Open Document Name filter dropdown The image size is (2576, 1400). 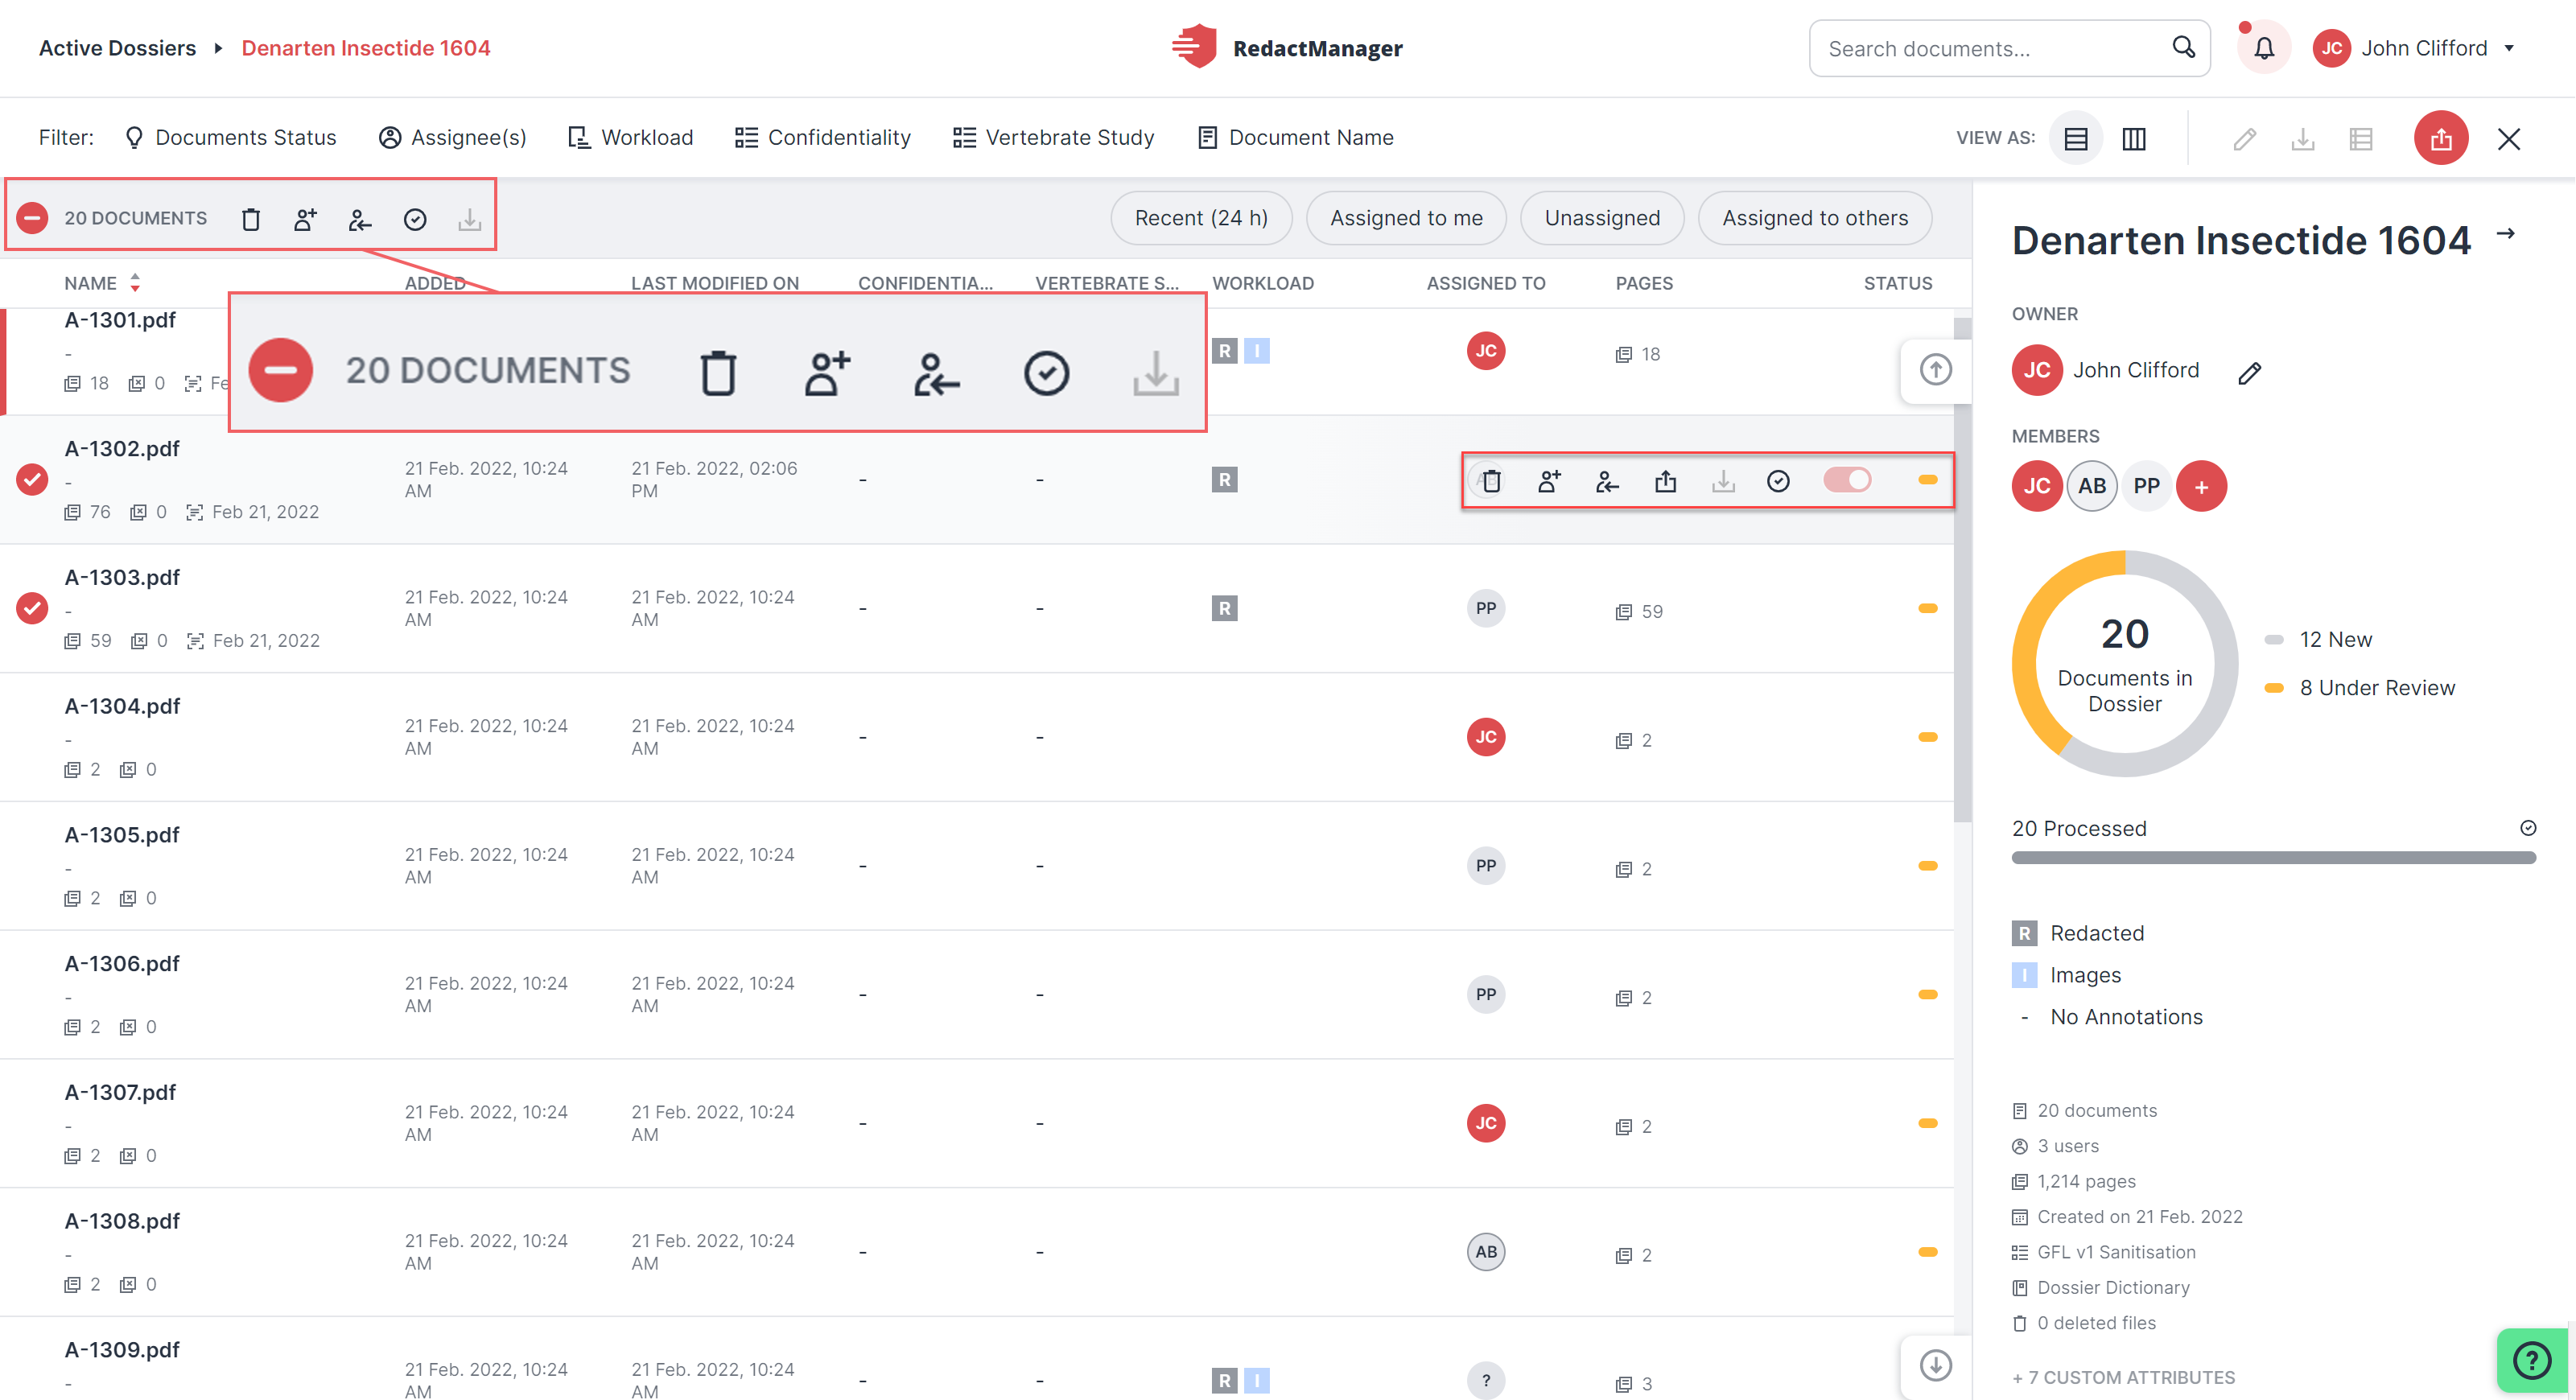pos(1295,138)
